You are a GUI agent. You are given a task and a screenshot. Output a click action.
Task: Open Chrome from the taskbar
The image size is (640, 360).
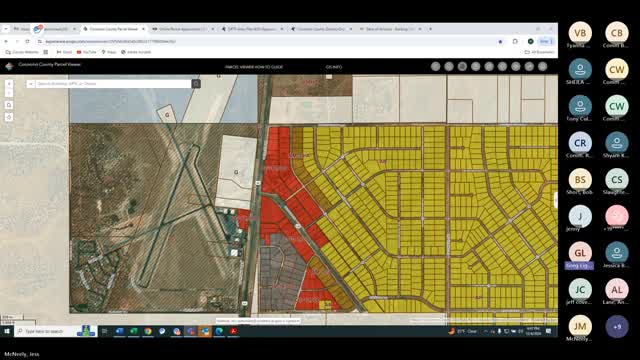[x=148, y=331]
